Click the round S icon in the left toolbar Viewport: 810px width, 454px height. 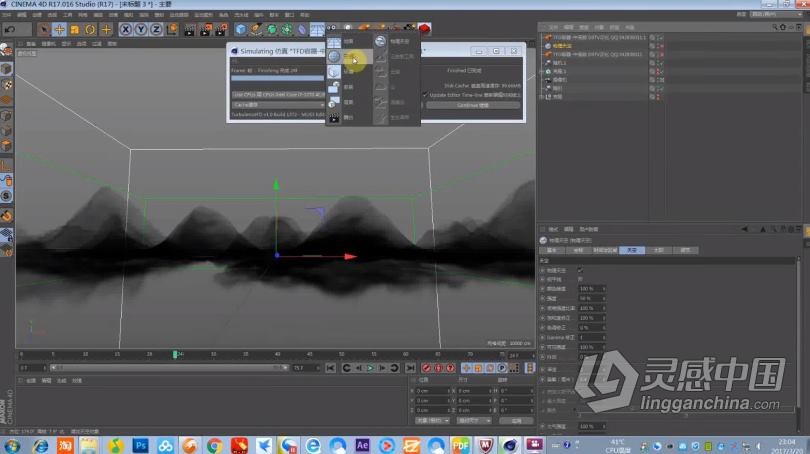[x=6, y=196]
